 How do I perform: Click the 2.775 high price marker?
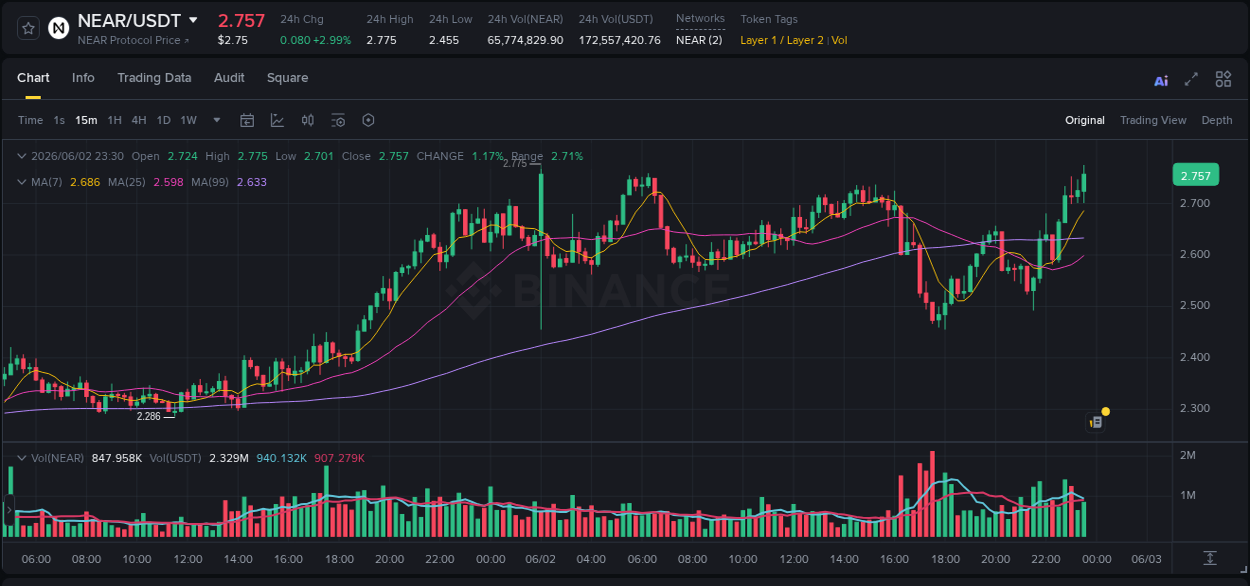pos(514,163)
